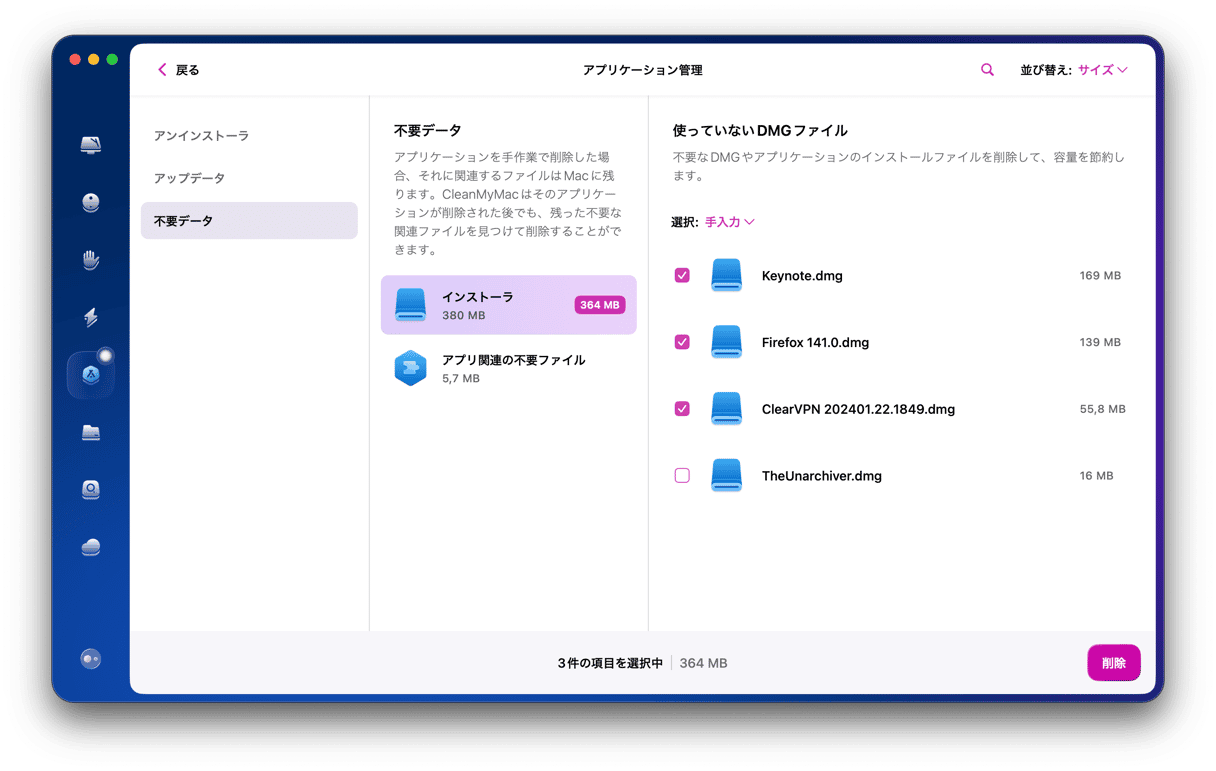Click 不要データ heading in middle panel
Viewport: 1216px width, 771px height.
tap(428, 131)
